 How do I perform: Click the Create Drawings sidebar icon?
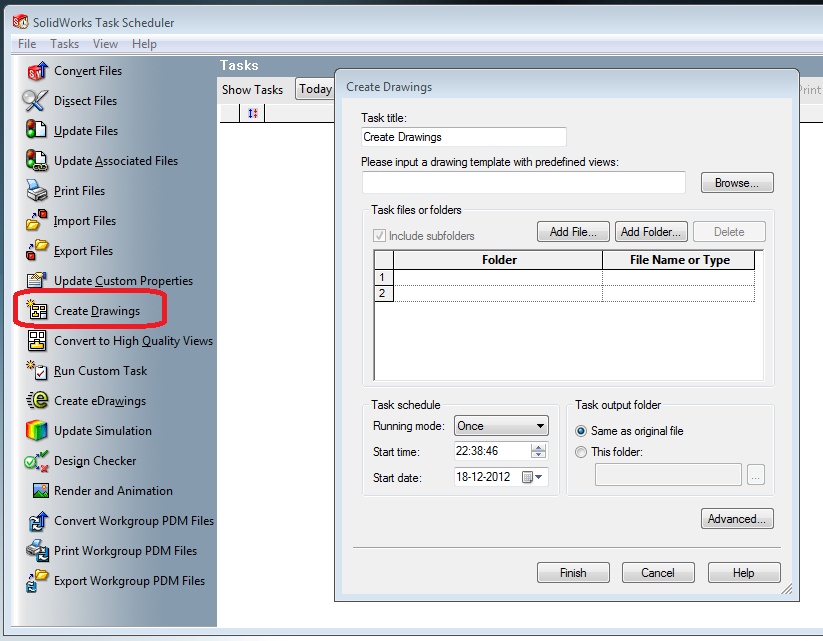coord(37,310)
